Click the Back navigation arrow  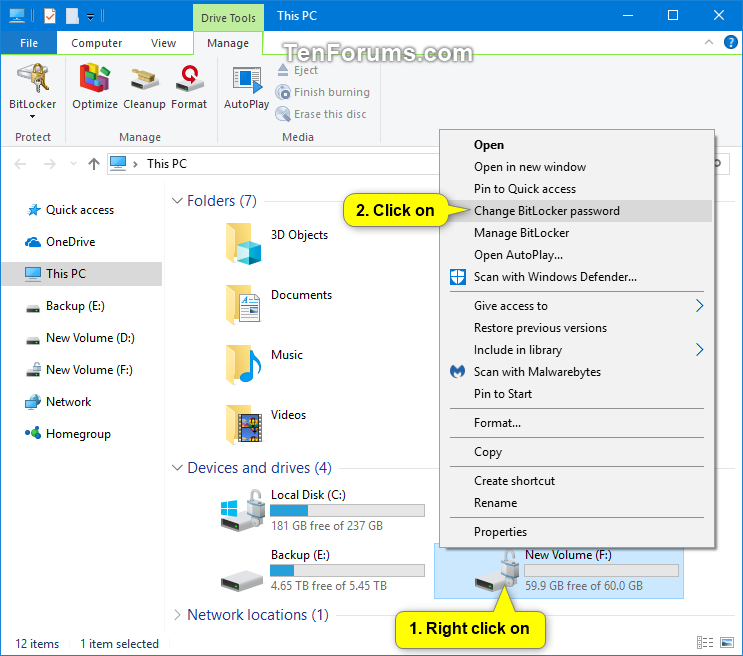20,164
